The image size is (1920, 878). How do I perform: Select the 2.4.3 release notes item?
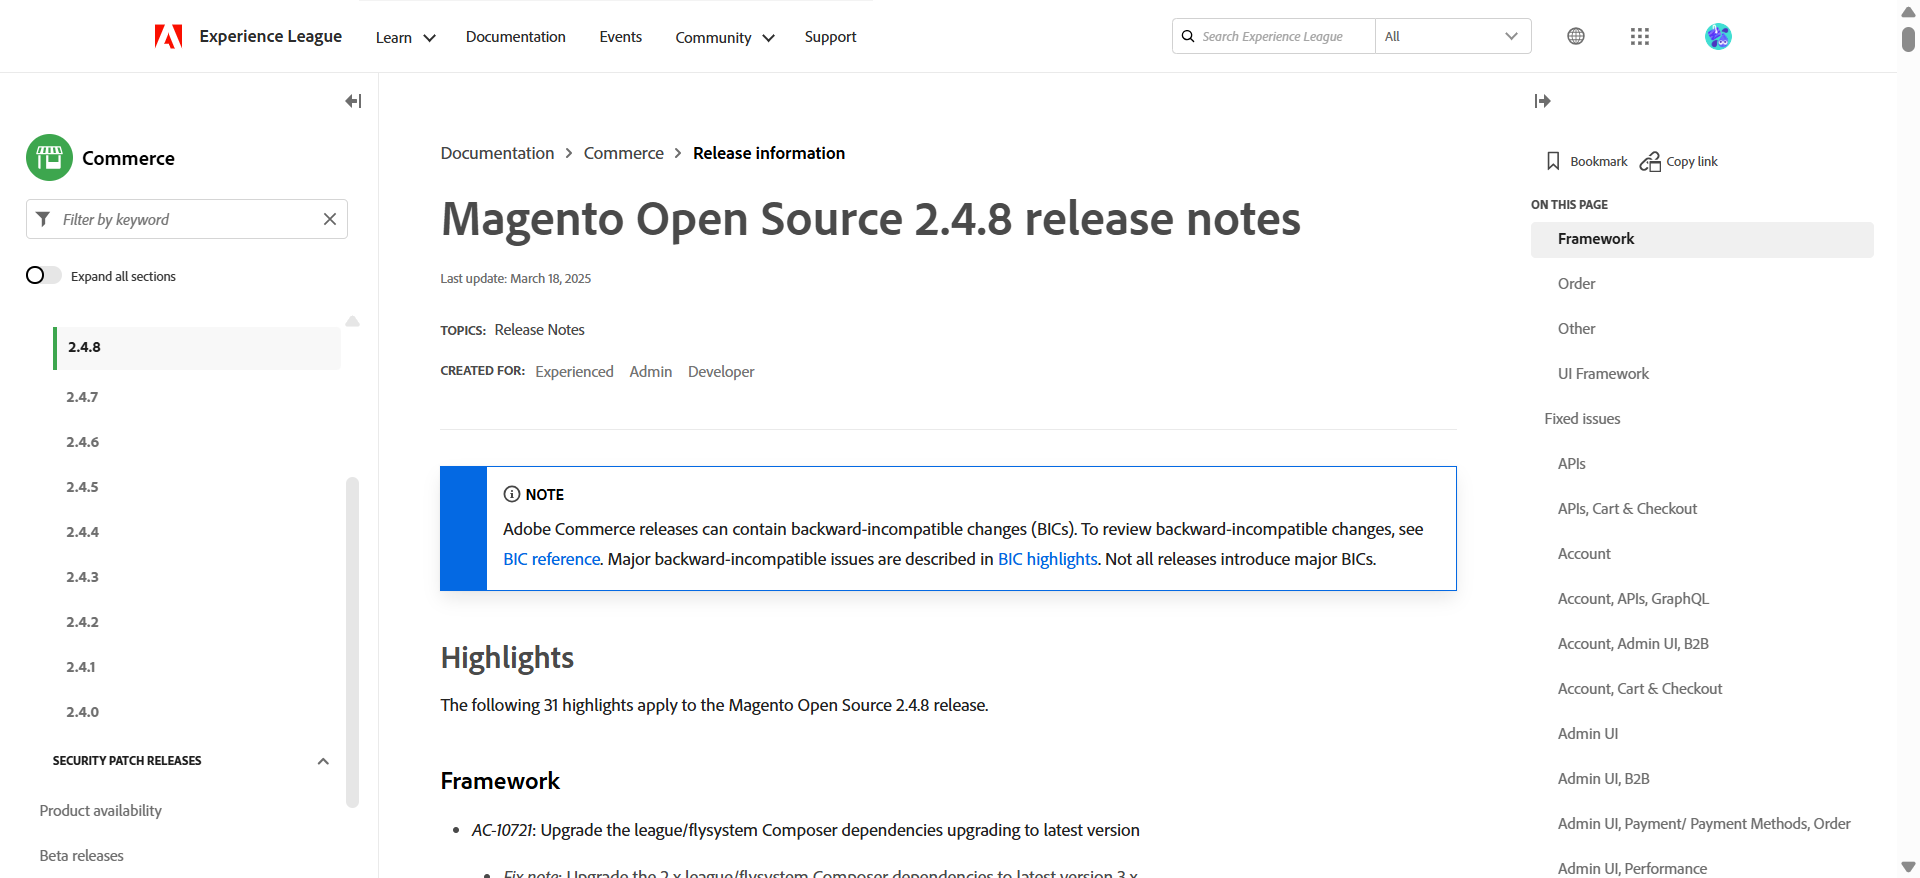coord(82,577)
